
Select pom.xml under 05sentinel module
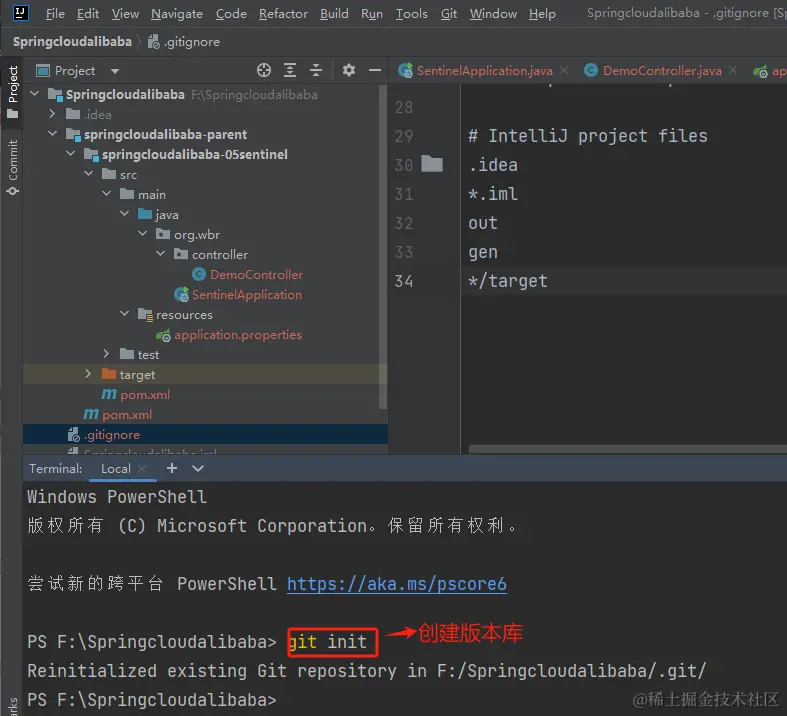[x=145, y=395]
